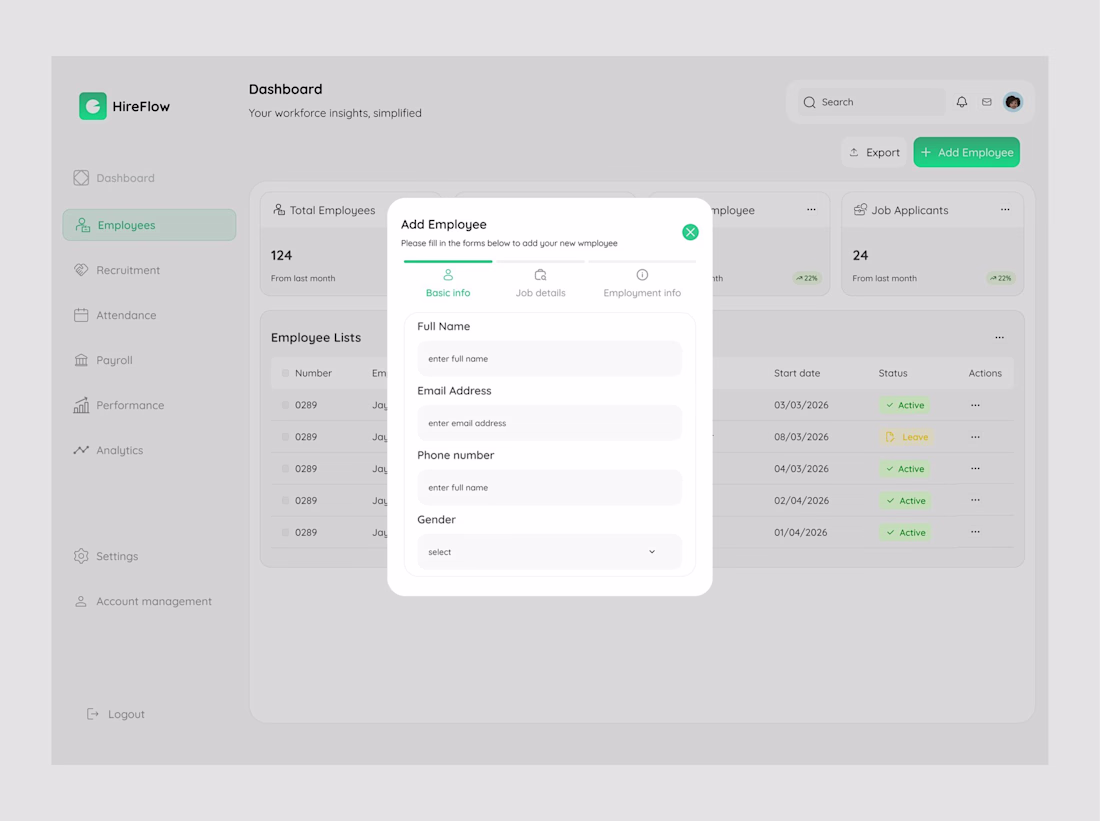Open actions menu for 04/03/2026 row
The height and width of the screenshot is (821, 1100).
[975, 468]
